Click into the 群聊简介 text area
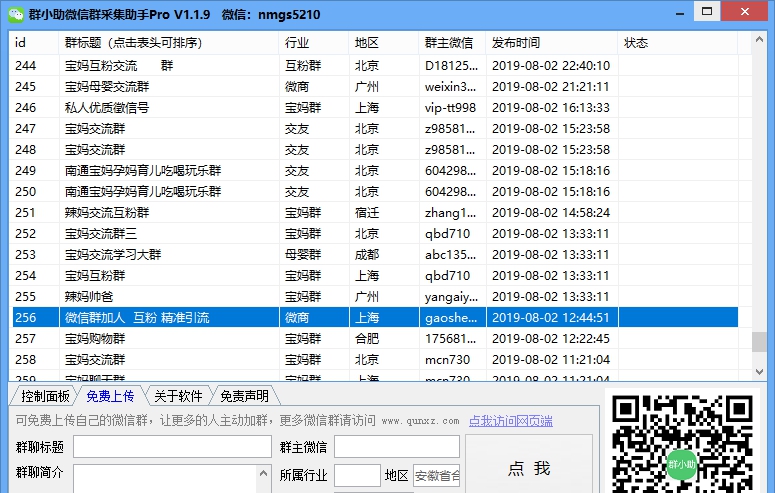This screenshot has width=775, height=493. [x=166, y=478]
